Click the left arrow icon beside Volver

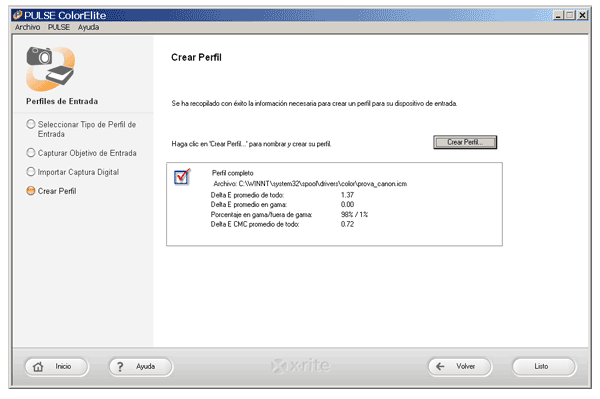click(x=440, y=366)
